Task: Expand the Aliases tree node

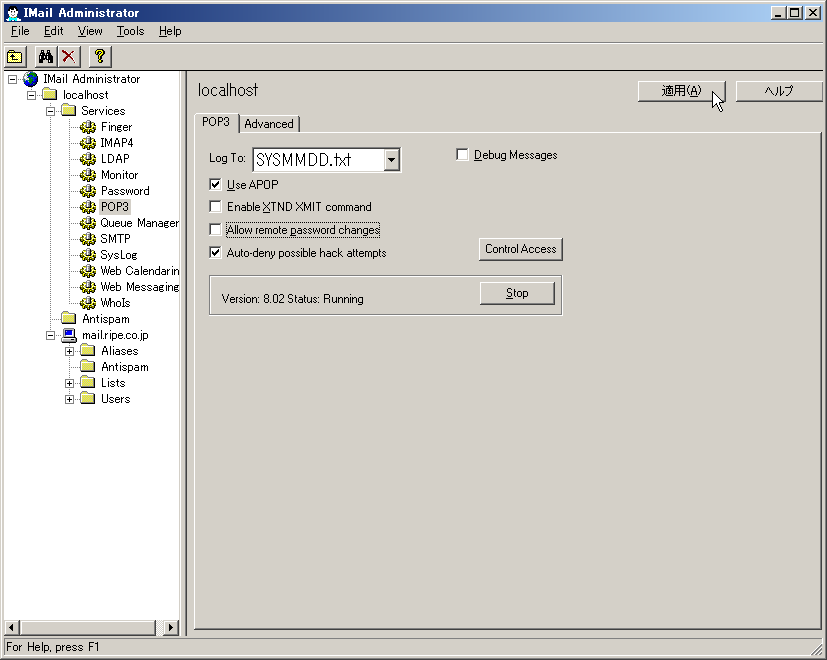Action: (69, 351)
